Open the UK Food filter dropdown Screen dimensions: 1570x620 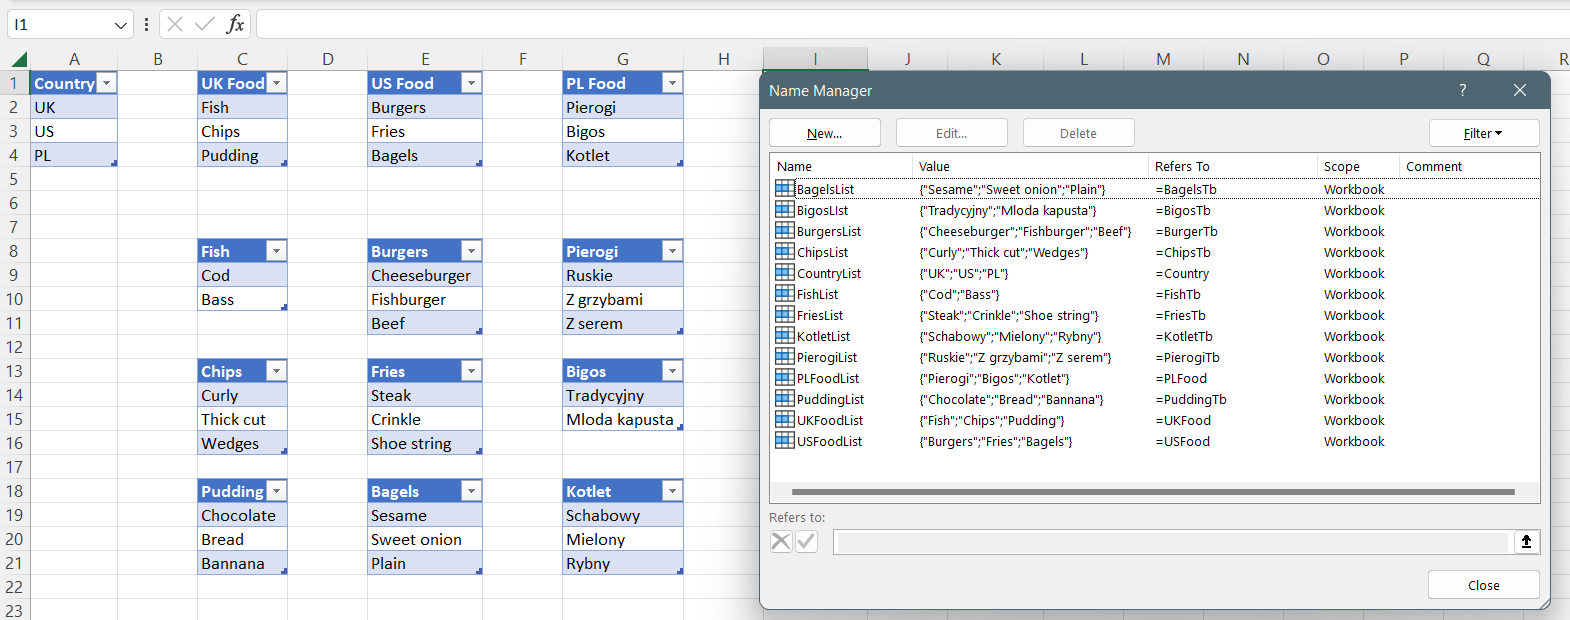(x=277, y=83)
